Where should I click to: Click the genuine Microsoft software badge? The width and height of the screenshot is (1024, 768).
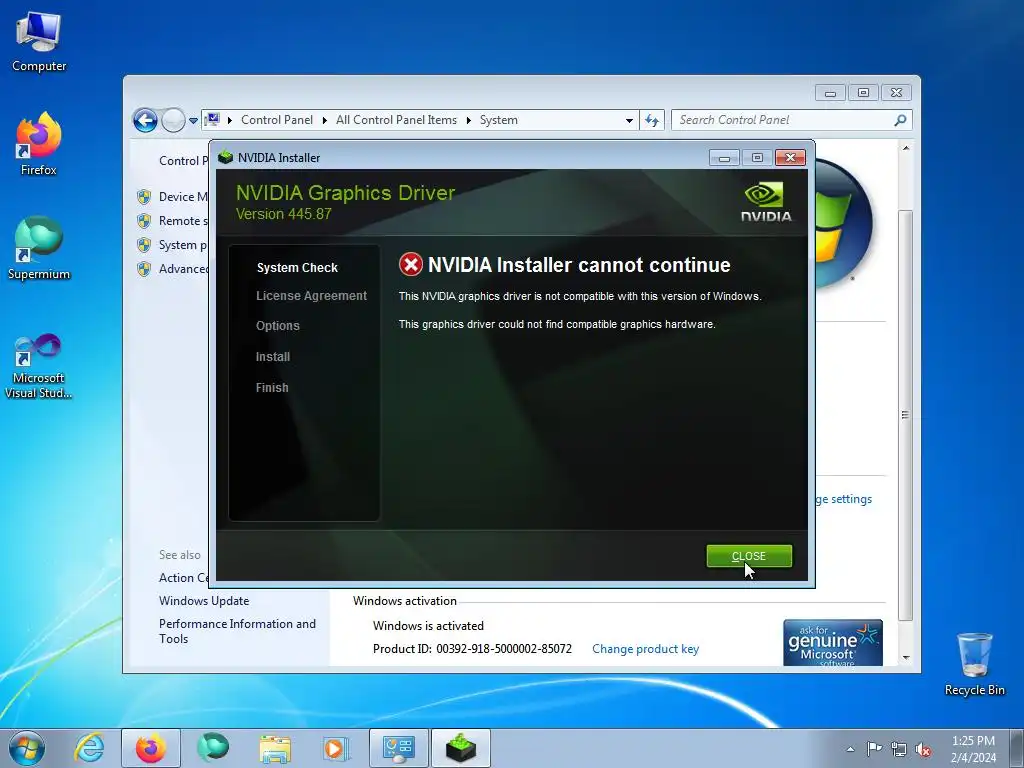coord(833,643)
